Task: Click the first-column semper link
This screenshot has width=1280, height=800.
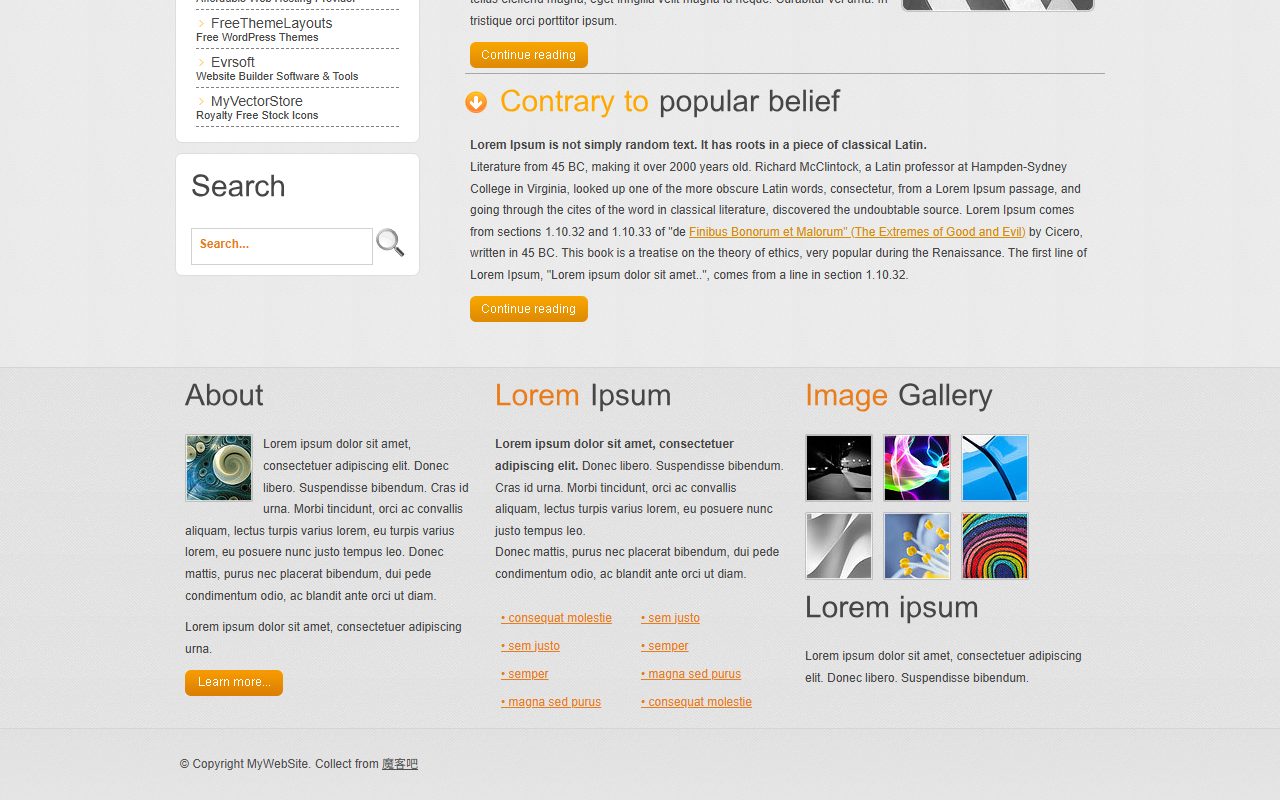Action: [x=525, y=674]
